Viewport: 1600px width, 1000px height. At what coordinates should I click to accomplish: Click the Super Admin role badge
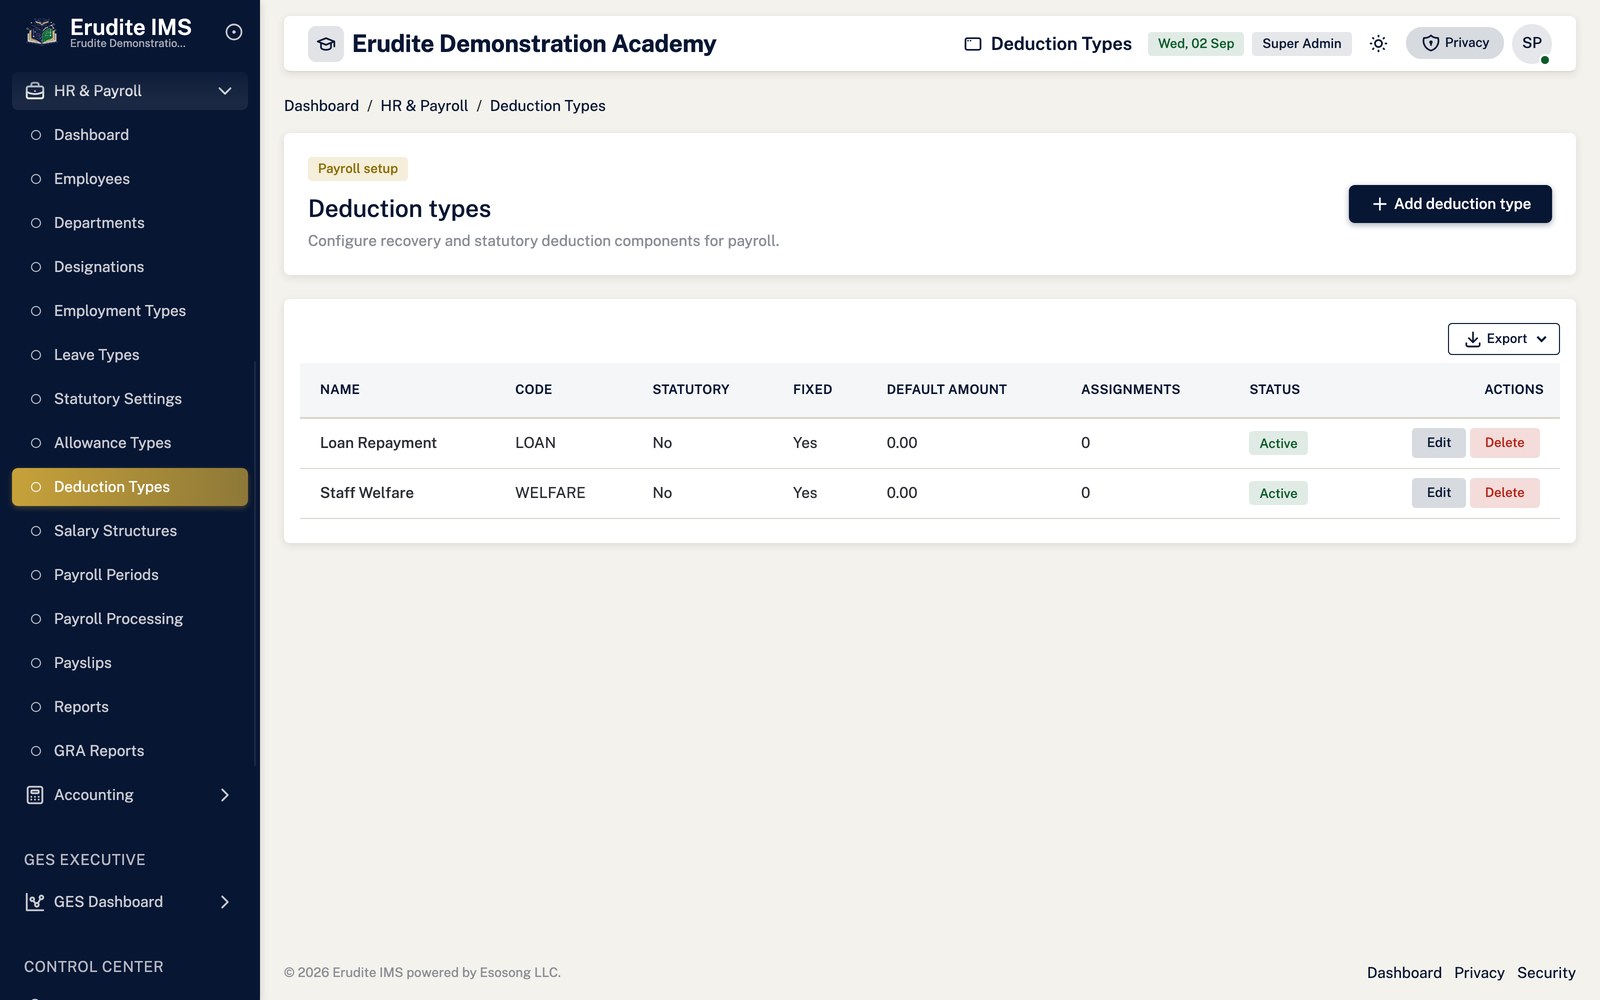click(1301, 43)
